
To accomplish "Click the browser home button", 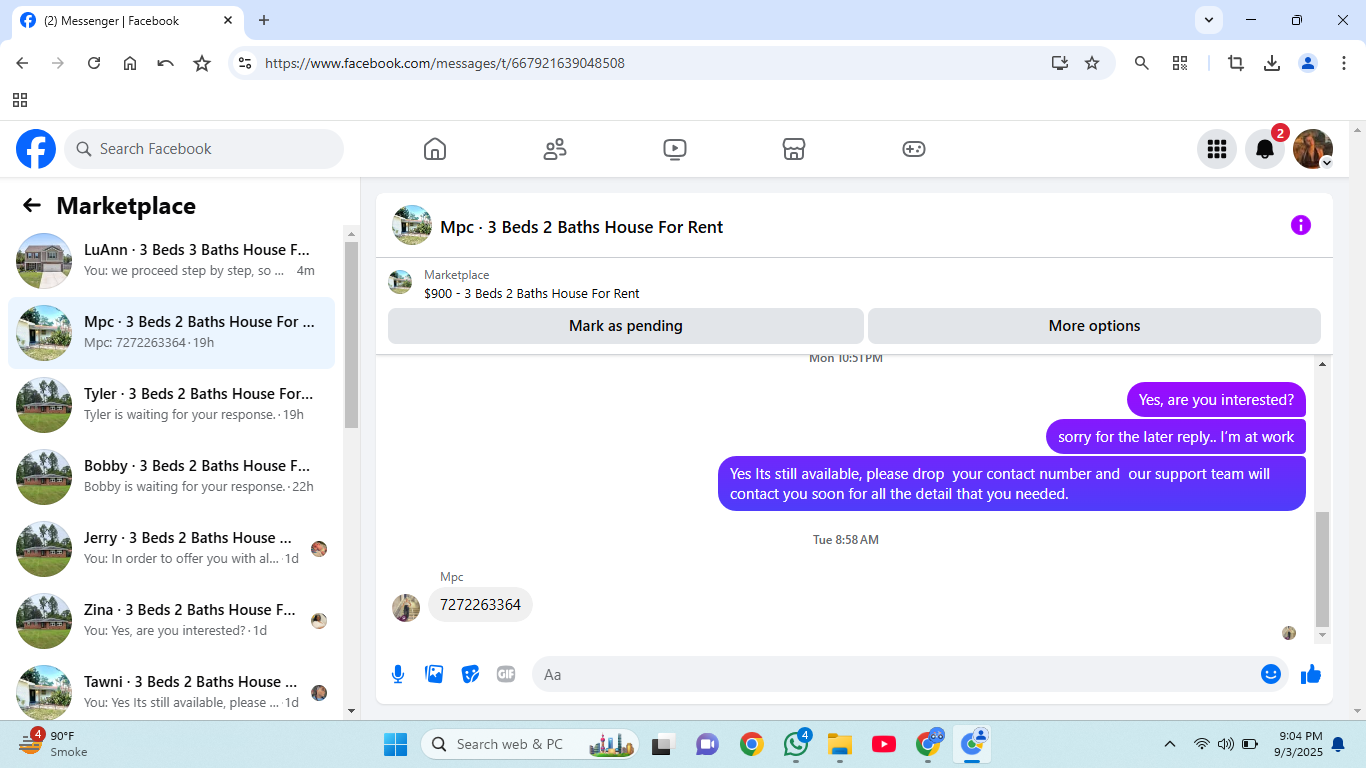I will click(130, 63).
